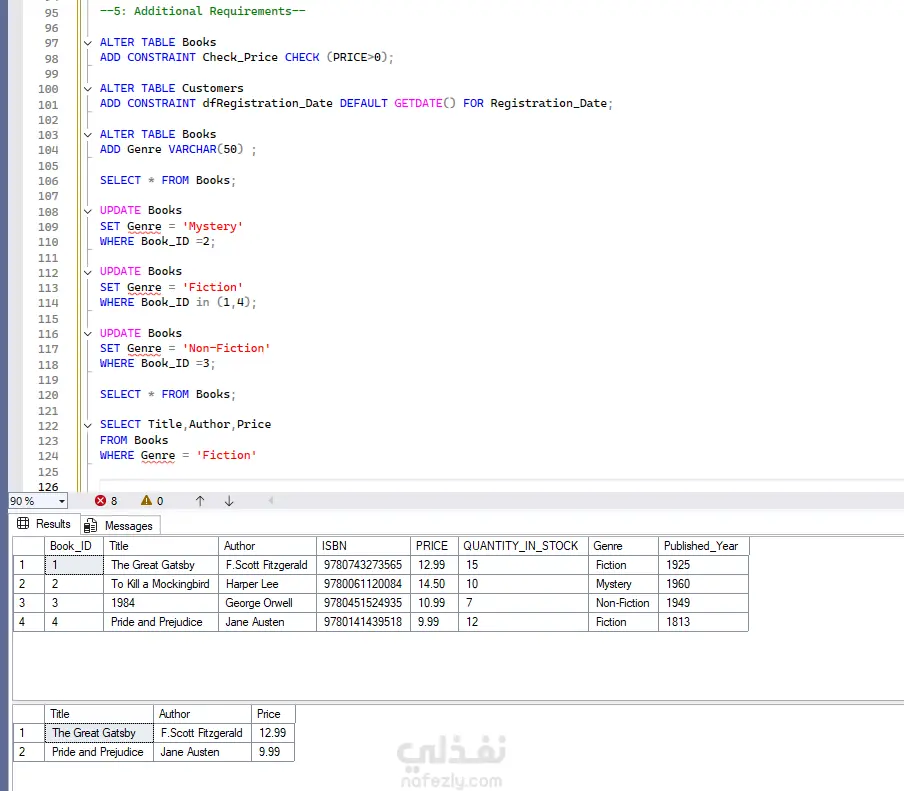The image size is (904, 791).
Task: Select the 'Harper Lee' author cell
Action: (267, 584)
